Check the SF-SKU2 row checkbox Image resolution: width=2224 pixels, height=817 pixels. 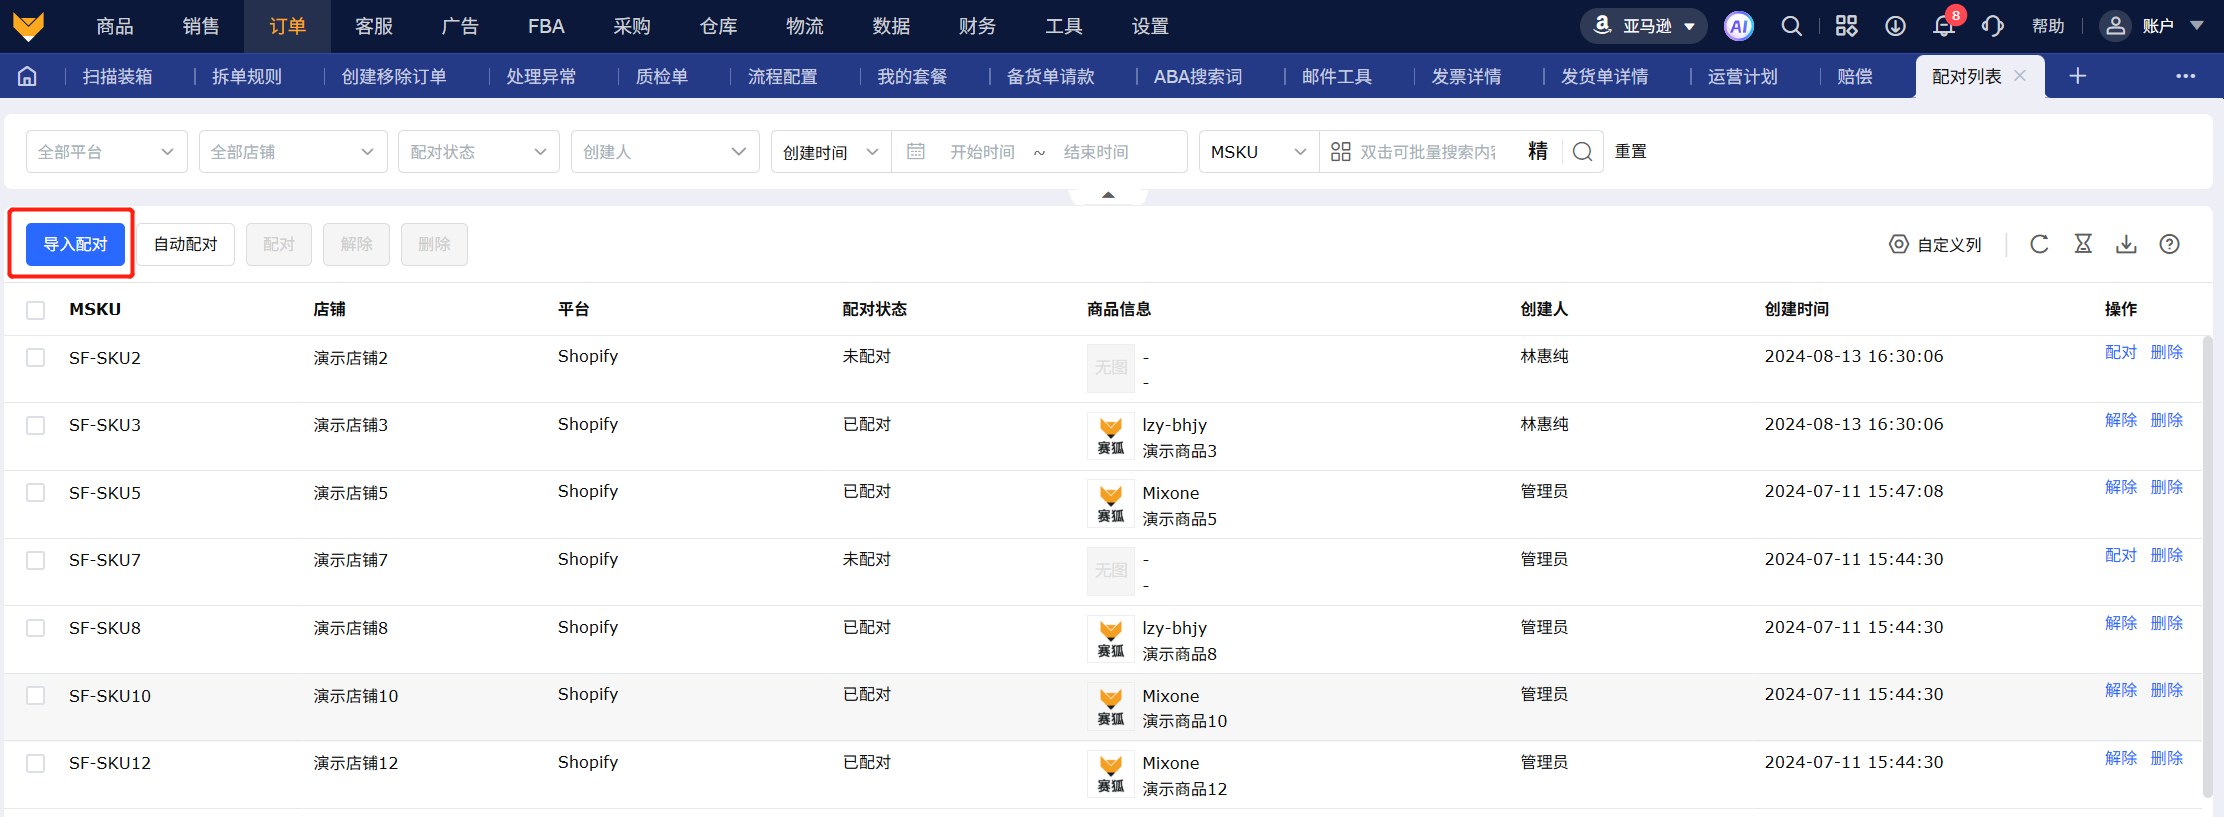point(36,357)
